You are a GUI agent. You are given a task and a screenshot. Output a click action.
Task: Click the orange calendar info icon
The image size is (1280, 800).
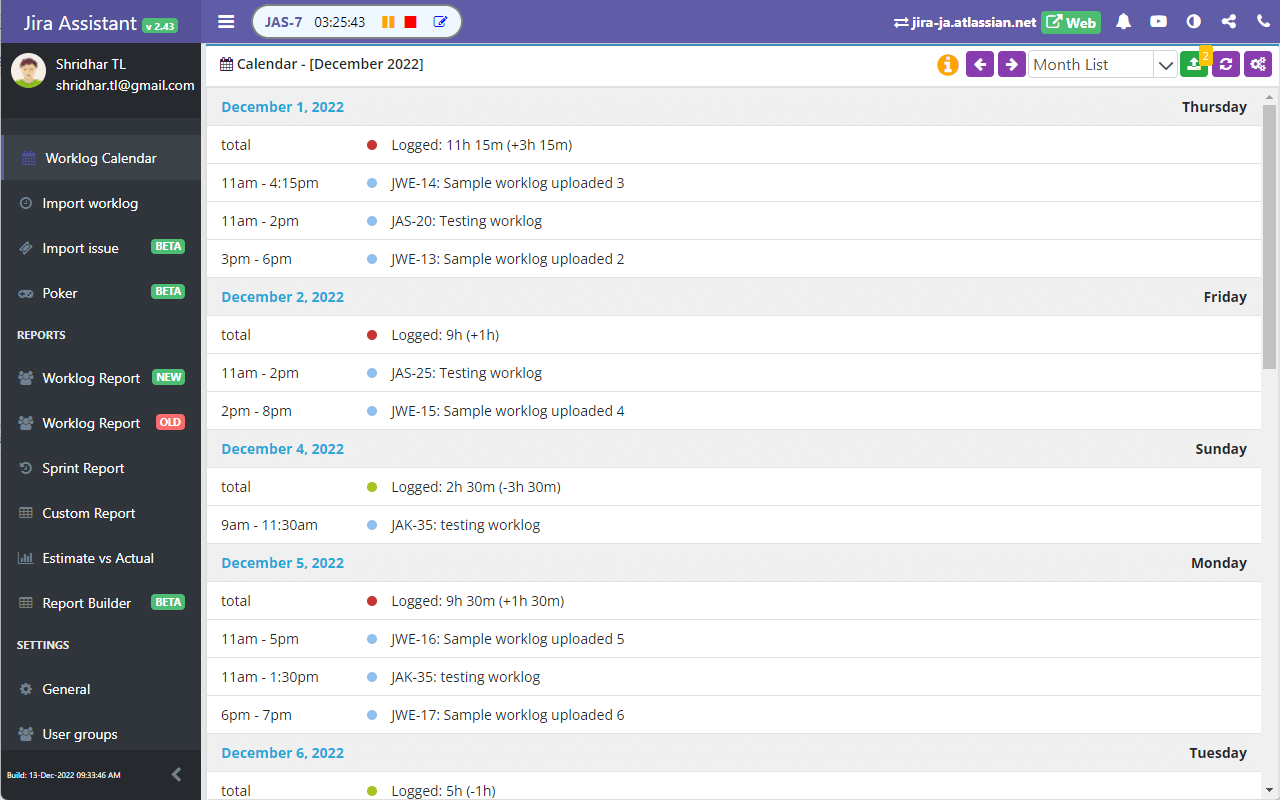tap(948, 65)
